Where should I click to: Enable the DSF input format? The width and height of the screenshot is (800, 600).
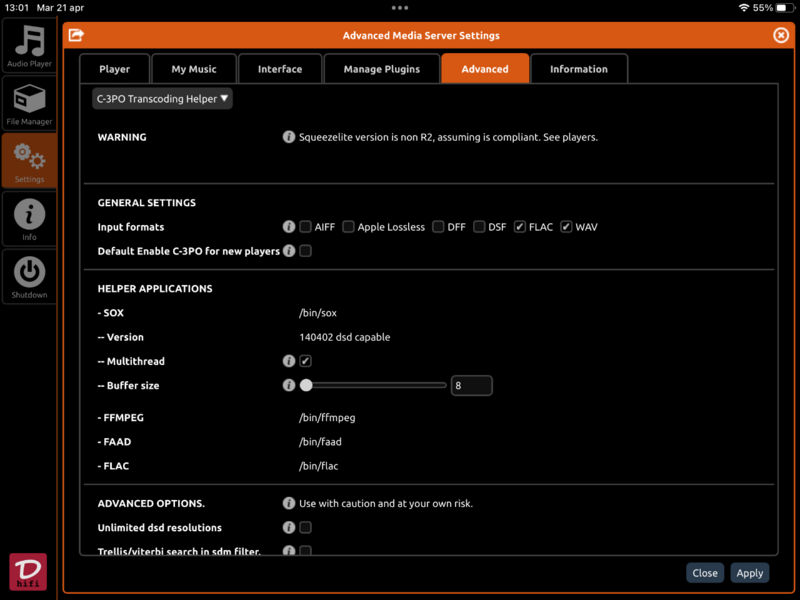coord(479,227)
